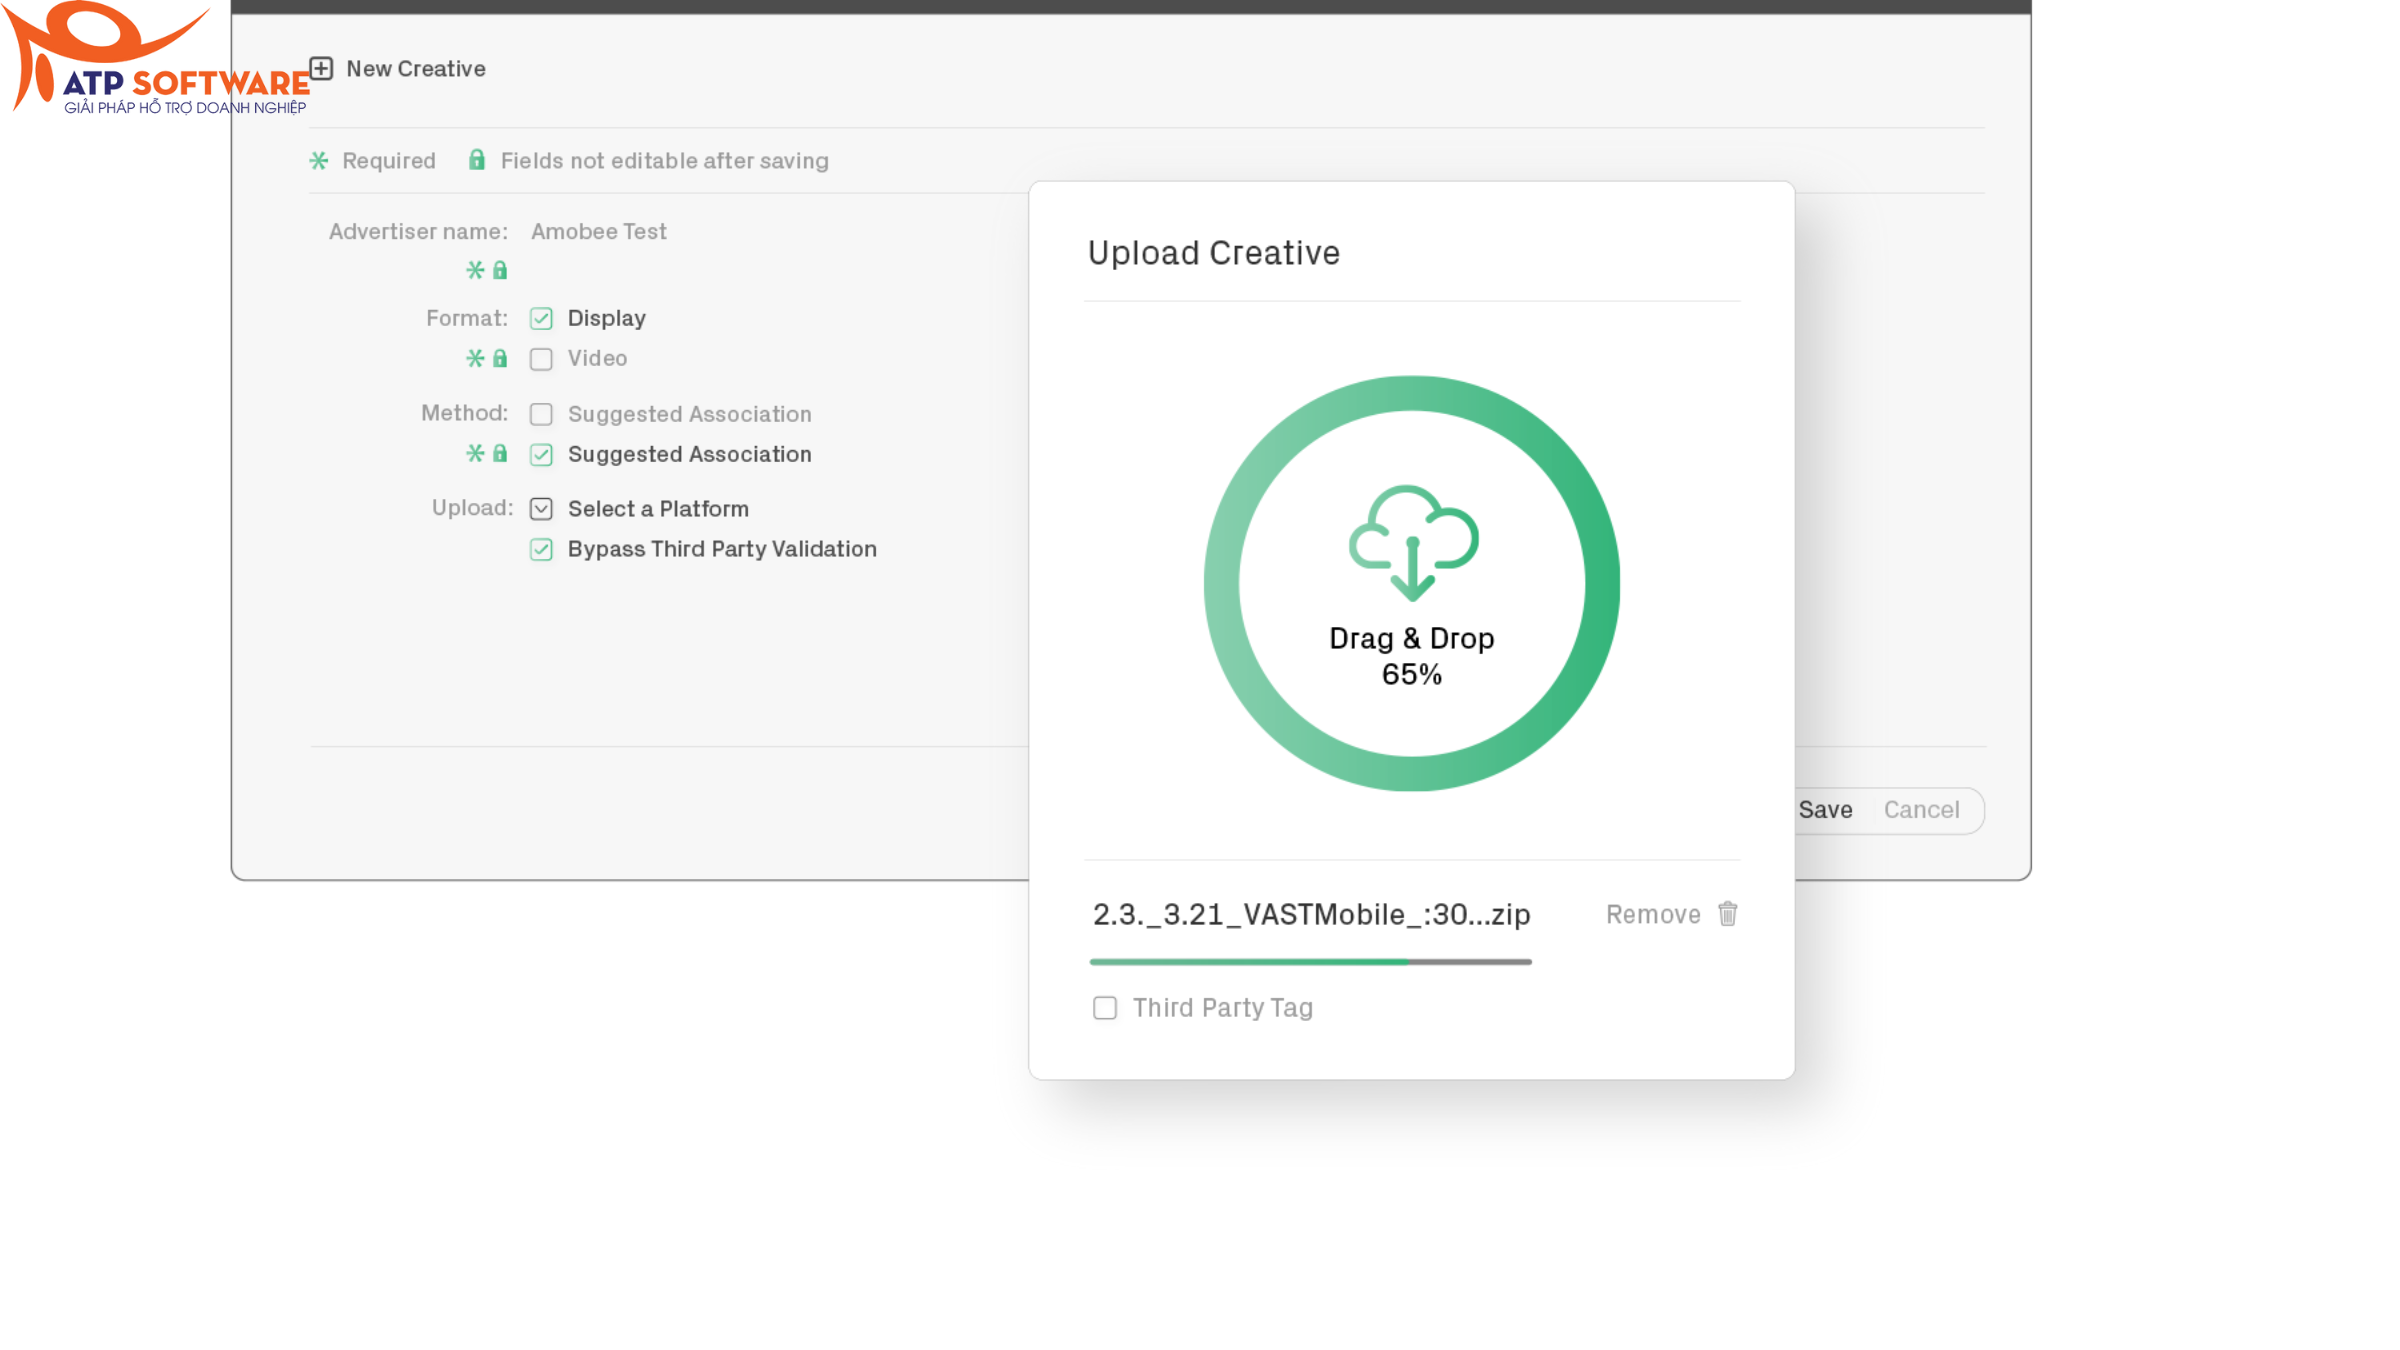Check the first Suggested Association checkbox
The image size is (2400, 1350).
541,414
